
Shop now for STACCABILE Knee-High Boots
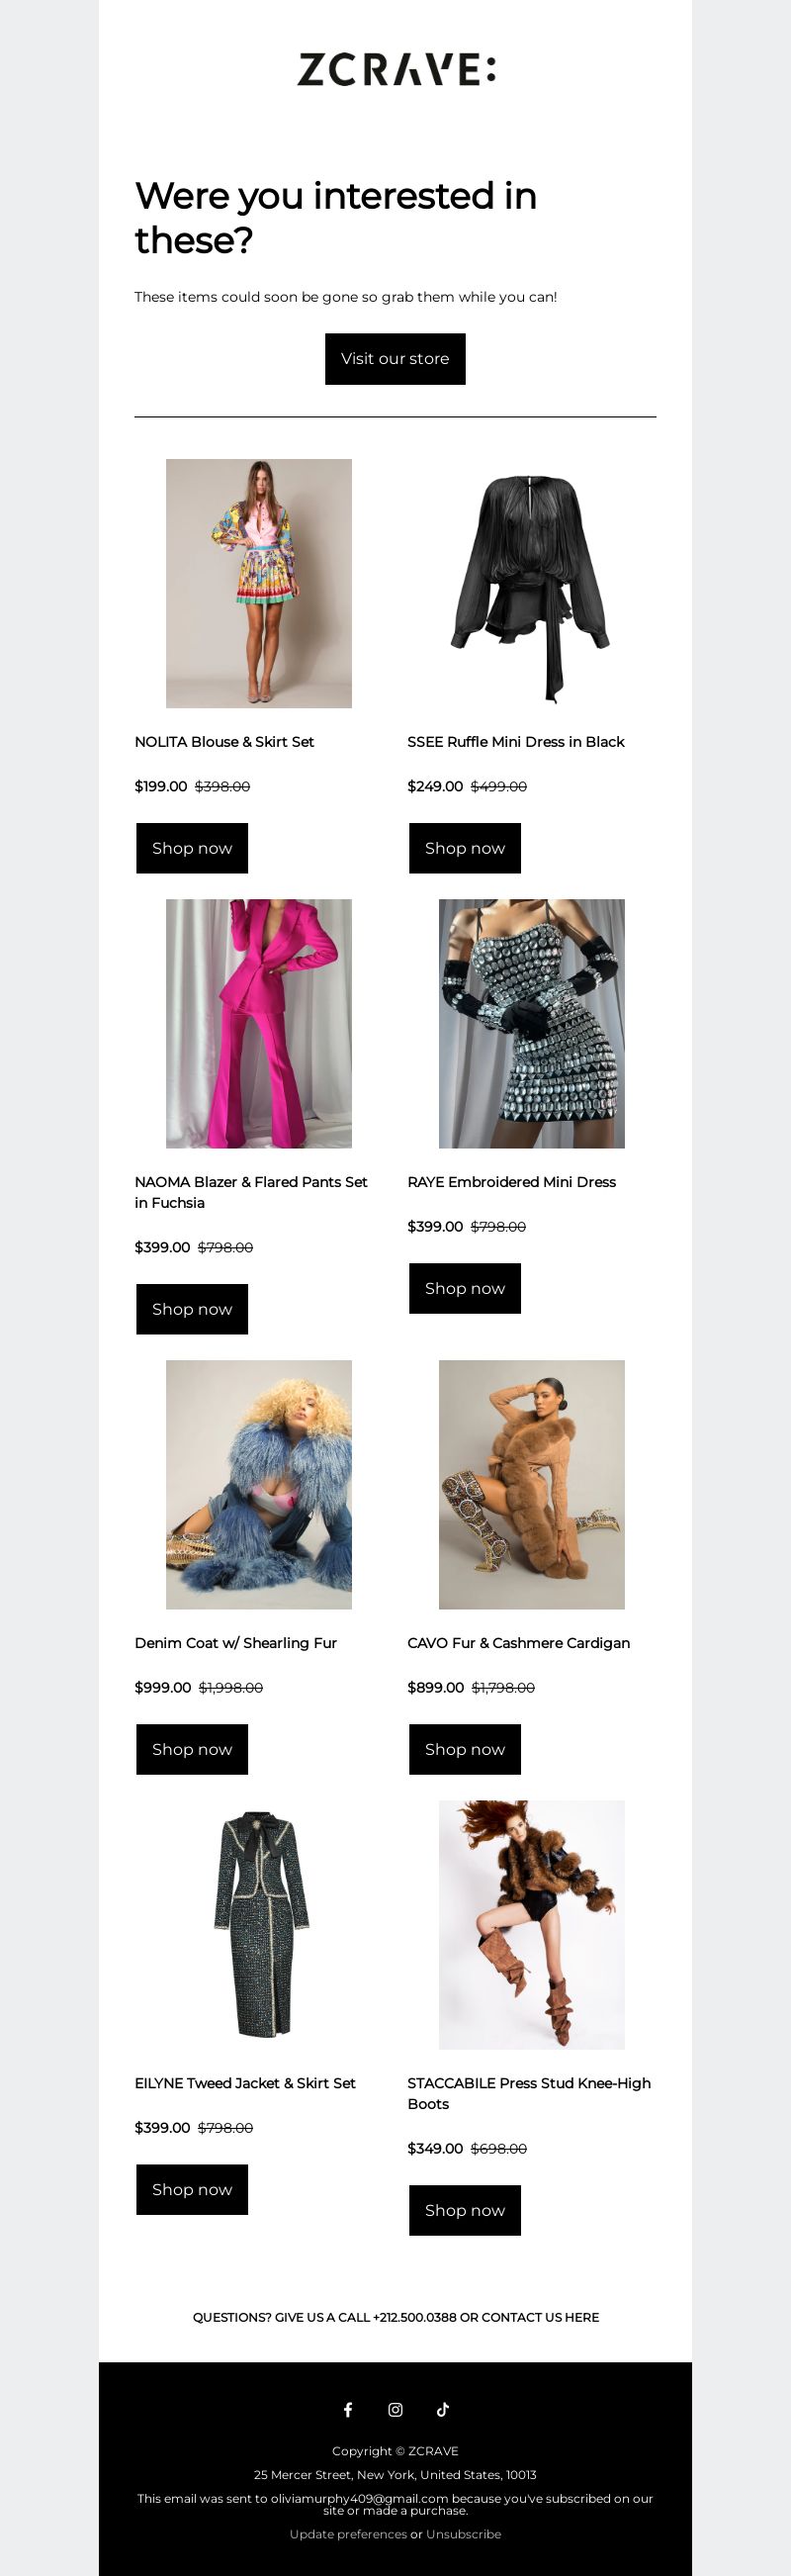point(465,2210)
